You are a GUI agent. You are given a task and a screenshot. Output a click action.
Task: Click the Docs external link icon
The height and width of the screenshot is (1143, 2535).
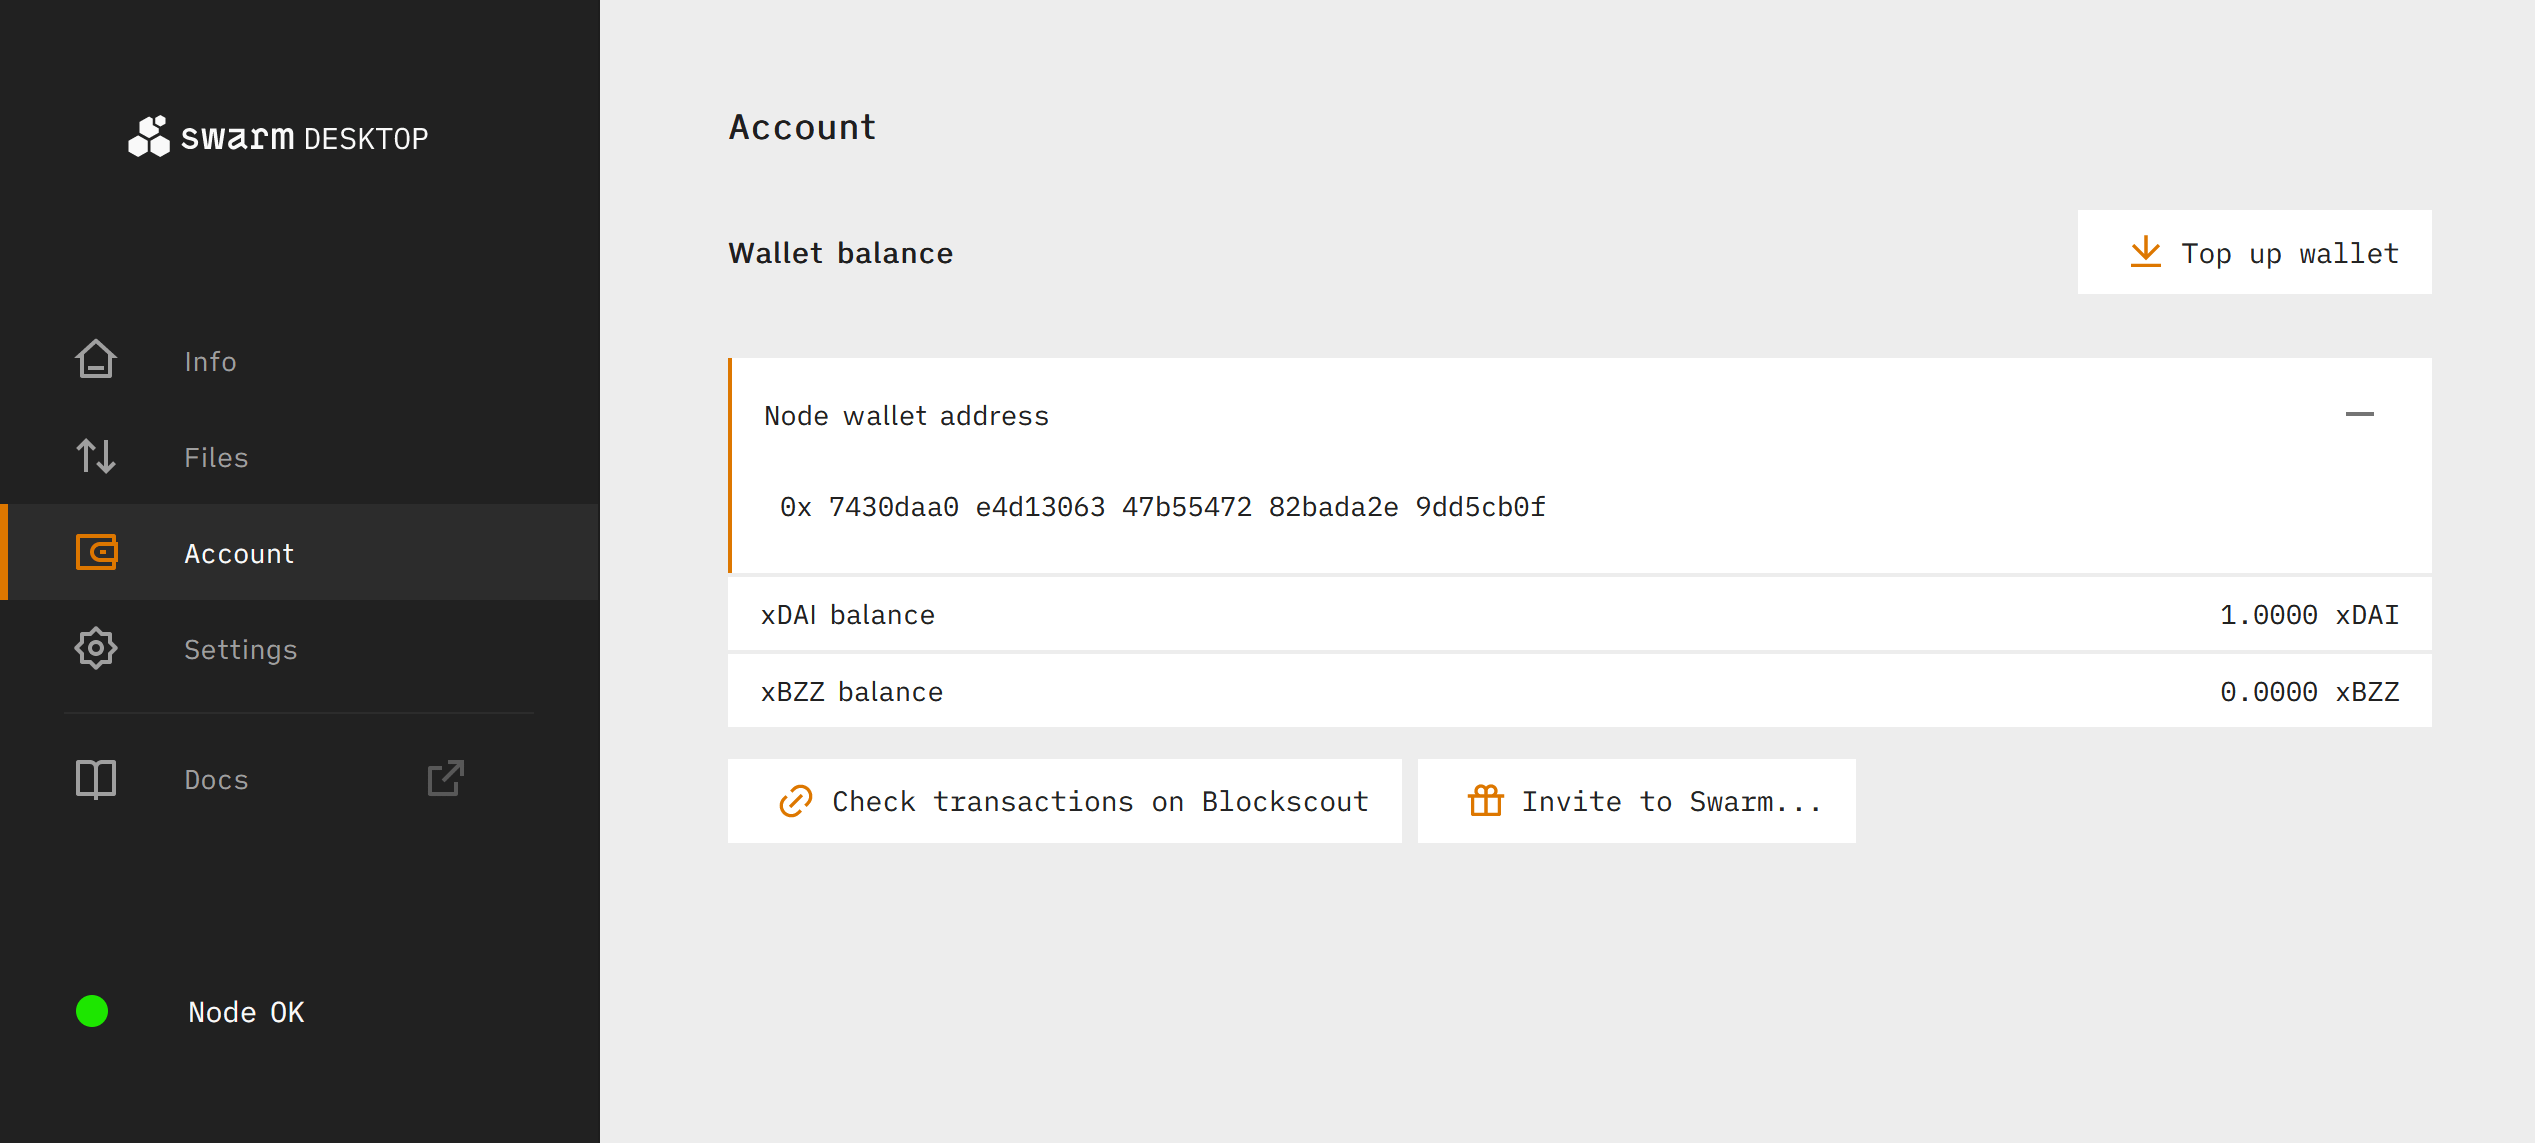click(445, 779)
